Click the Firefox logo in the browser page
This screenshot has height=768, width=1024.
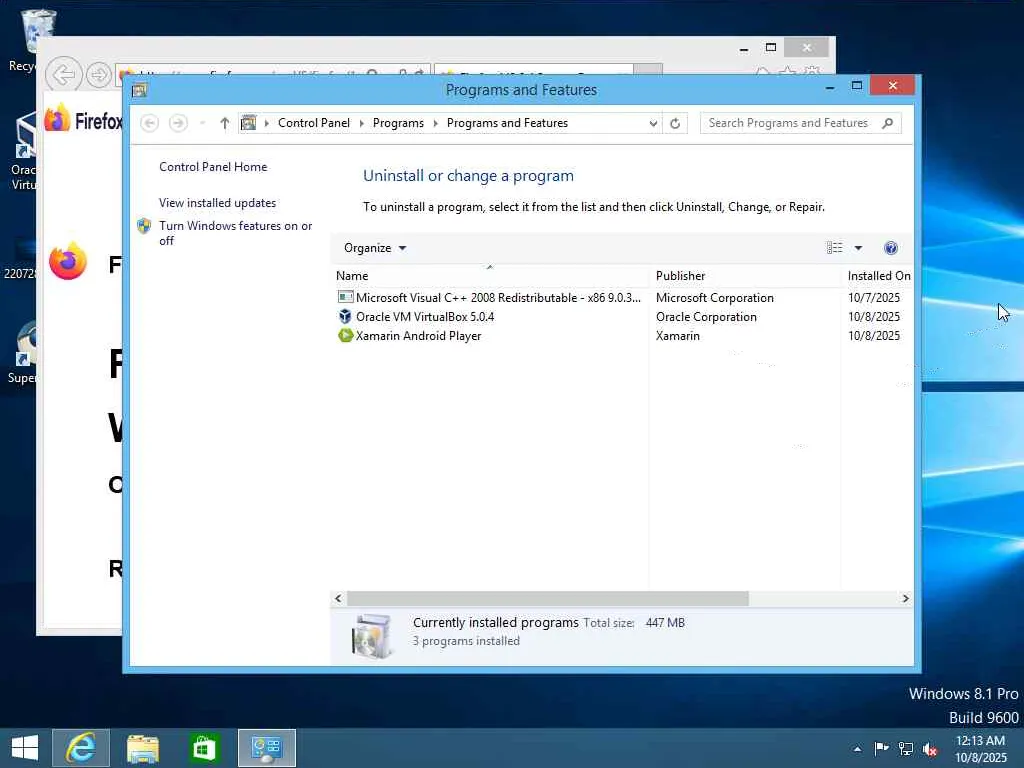pos(68,262)
